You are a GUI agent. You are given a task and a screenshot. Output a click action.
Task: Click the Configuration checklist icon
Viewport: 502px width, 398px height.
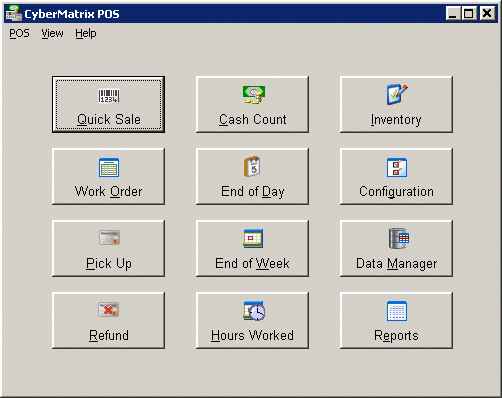coord(397,167)
